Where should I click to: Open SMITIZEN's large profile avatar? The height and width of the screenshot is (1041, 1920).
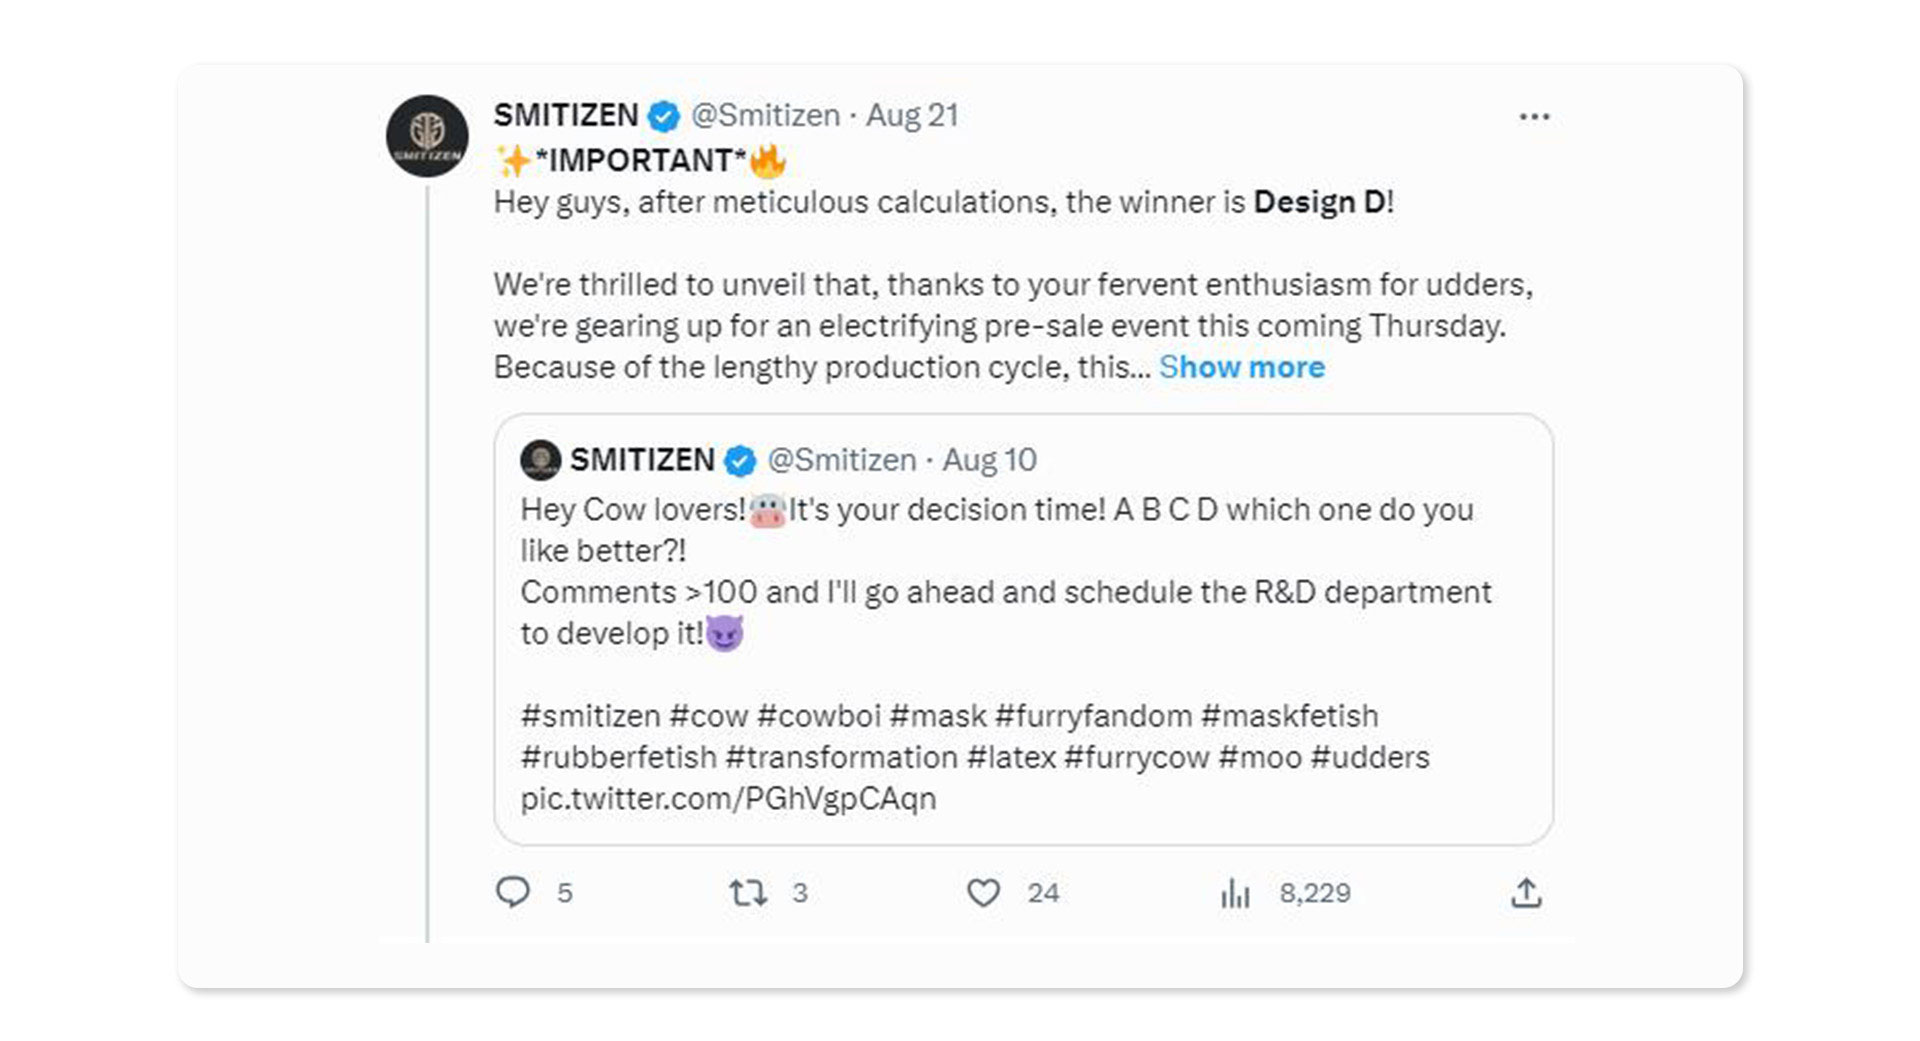point(427,137)
